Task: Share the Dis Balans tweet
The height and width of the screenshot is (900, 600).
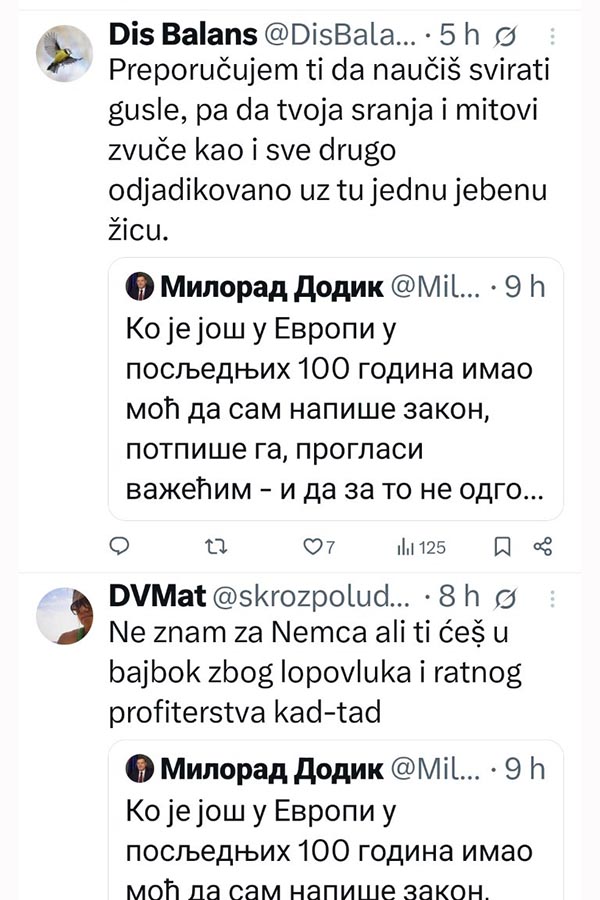Action: (x=543, y=546)
